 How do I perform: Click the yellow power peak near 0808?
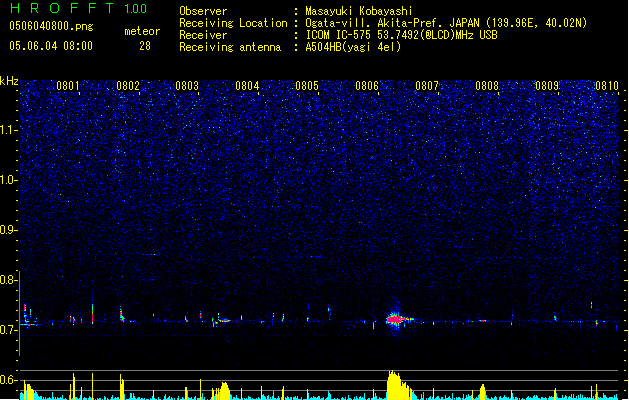[483, 392]
